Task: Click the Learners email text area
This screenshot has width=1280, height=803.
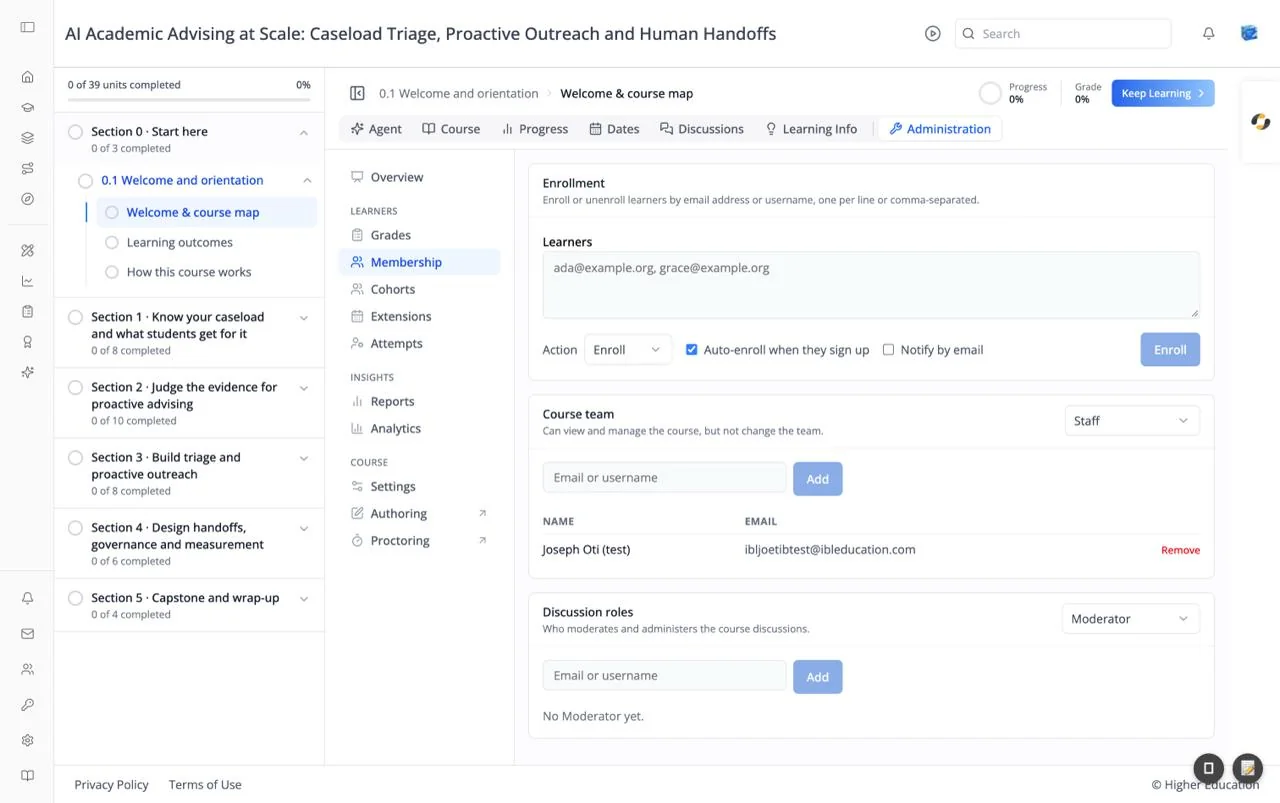Action: [x=871, y=285]
